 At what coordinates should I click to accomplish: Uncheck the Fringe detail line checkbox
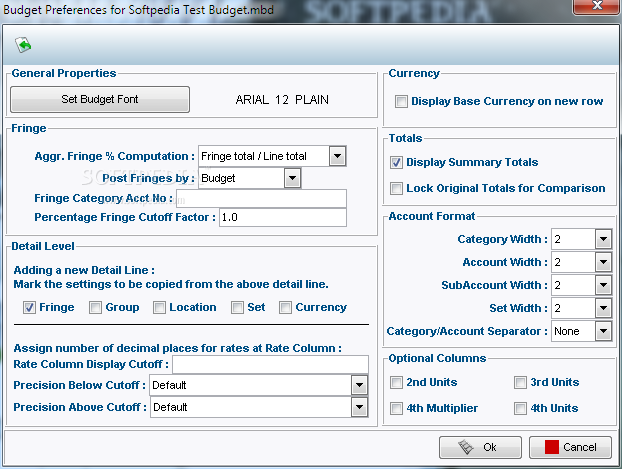click(29, 308)
